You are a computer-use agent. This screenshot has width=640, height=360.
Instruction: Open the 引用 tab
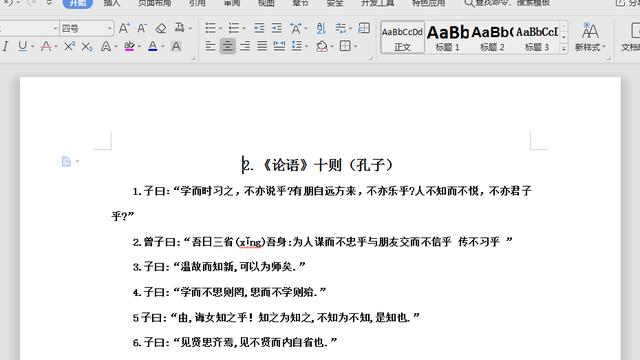(198, 3)
